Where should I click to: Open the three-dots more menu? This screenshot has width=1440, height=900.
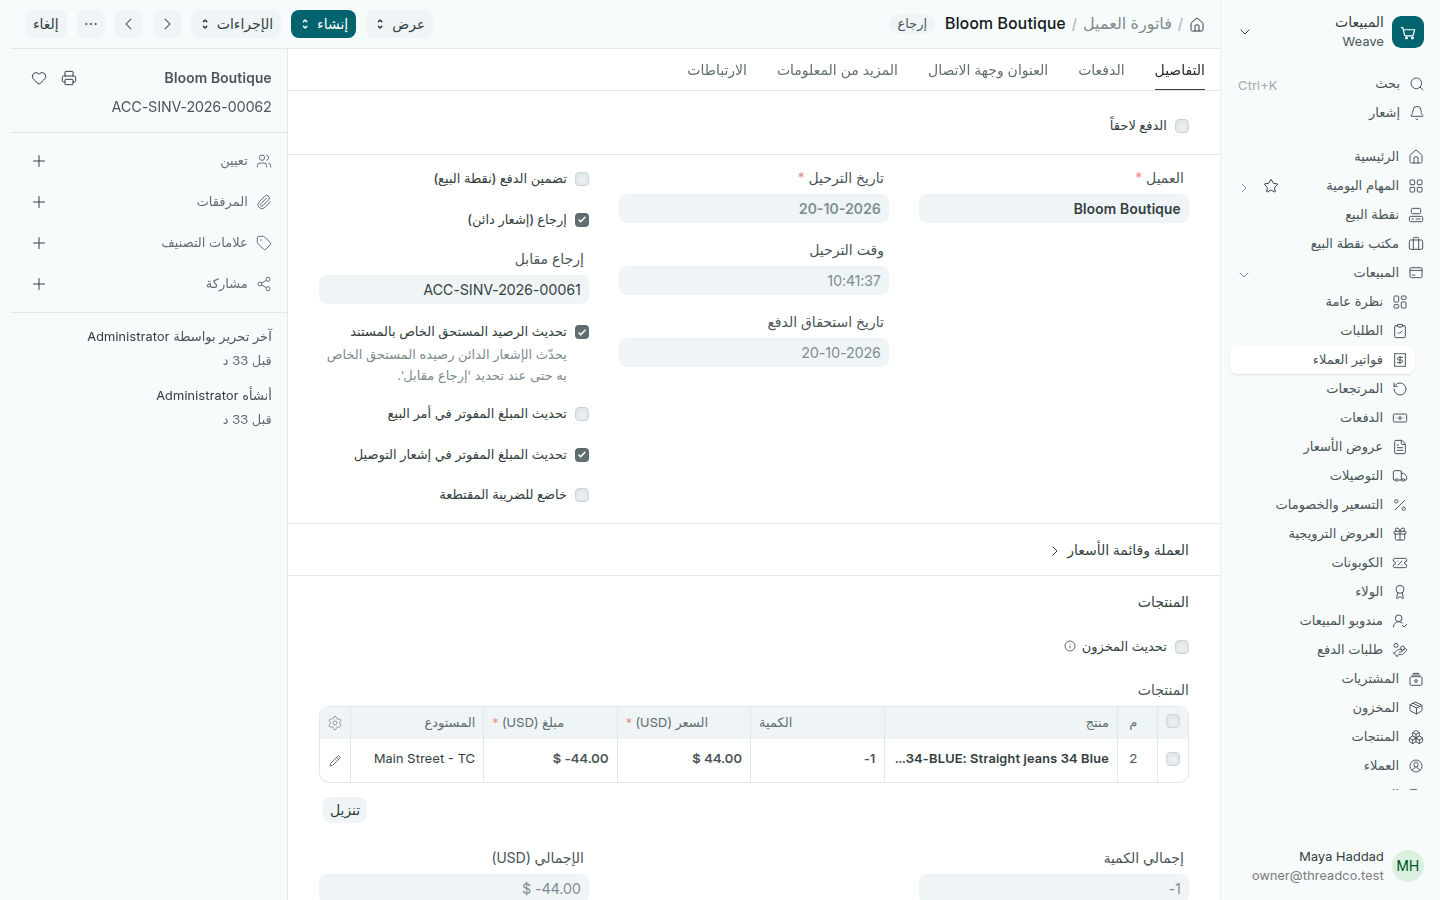[91, 24]
